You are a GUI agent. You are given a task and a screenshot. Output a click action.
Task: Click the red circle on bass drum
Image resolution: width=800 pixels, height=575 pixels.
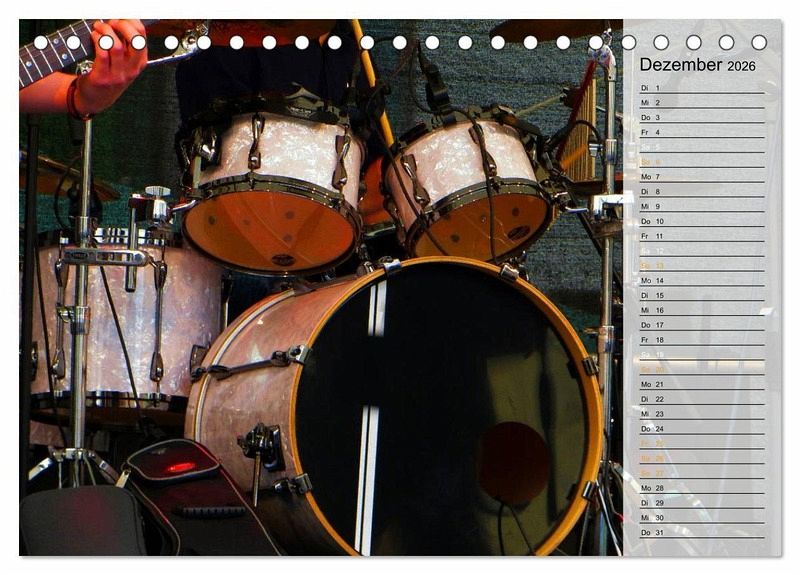[513, 462]
